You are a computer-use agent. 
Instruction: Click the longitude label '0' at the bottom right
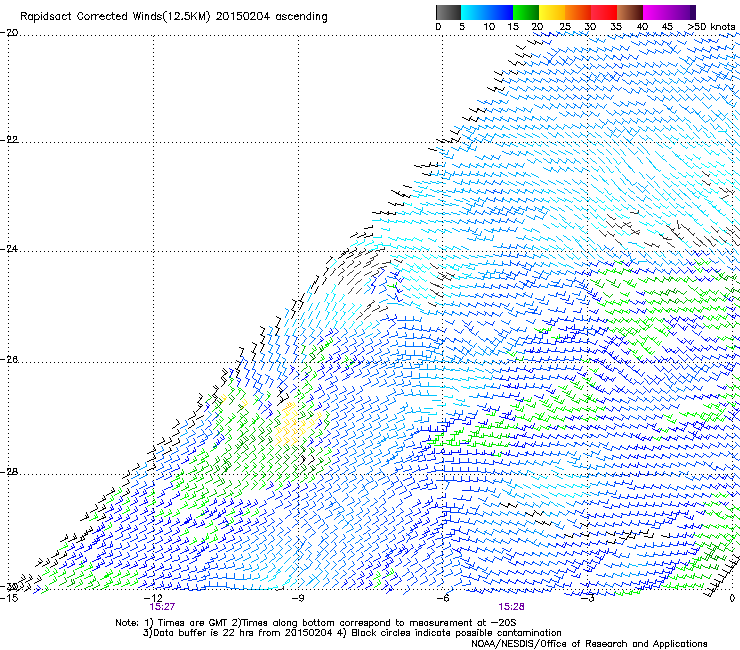pos(732,598)
